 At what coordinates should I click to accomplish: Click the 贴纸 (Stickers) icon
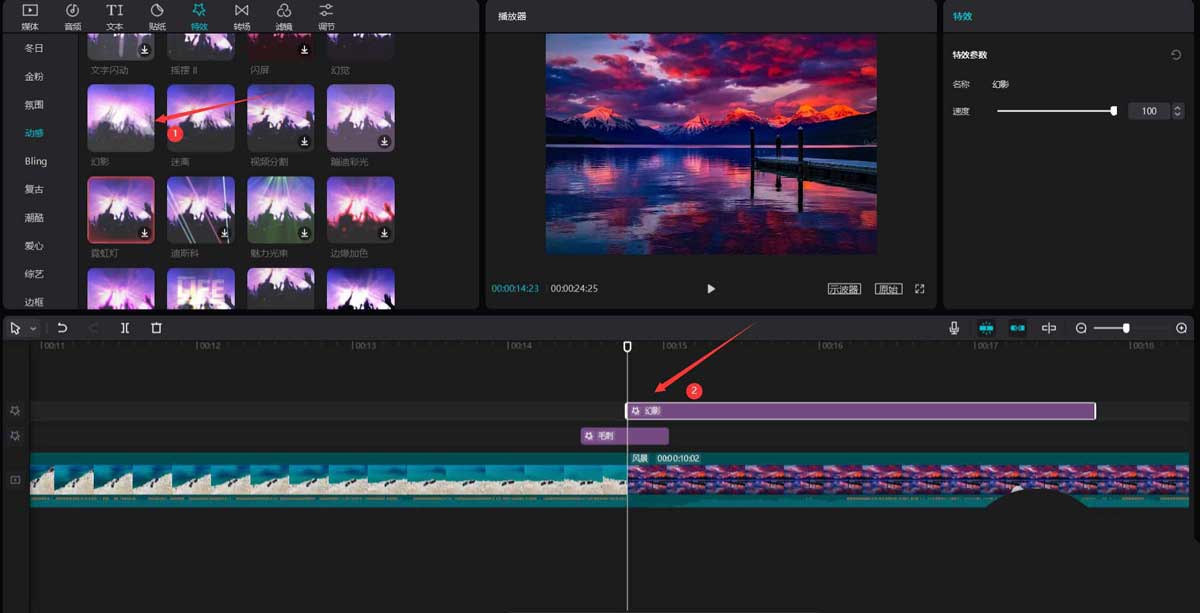click(157, 15)
